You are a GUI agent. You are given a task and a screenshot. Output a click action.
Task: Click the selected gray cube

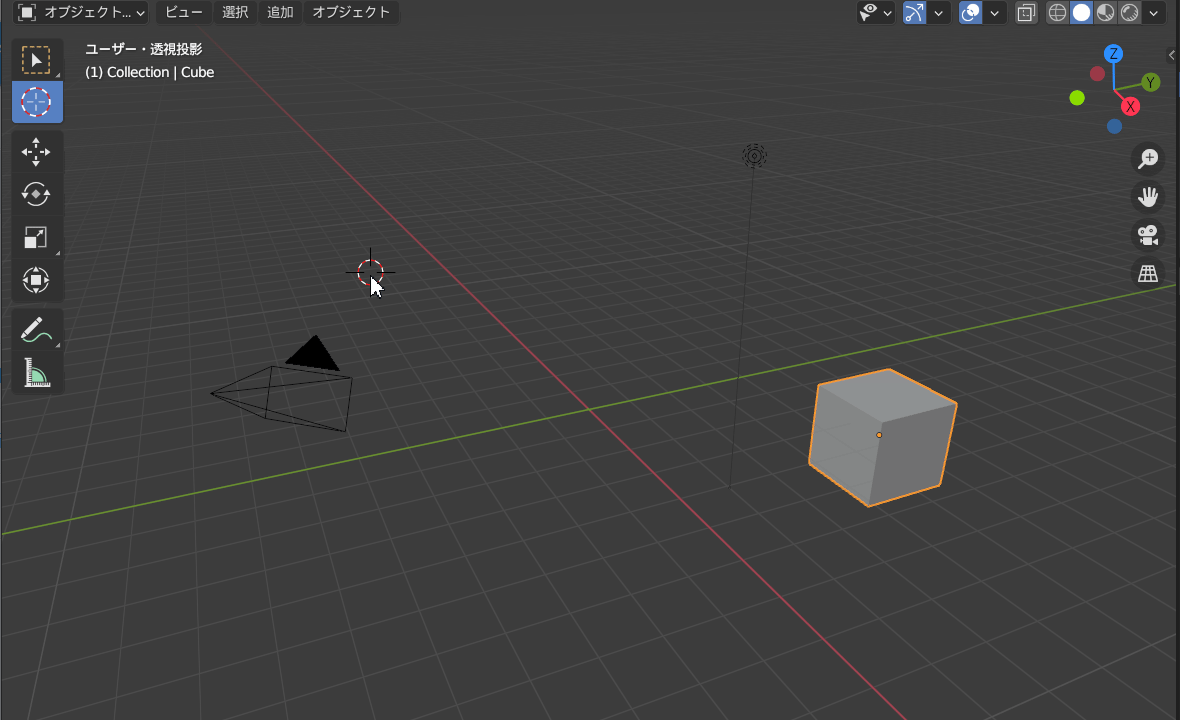click(x=881, y=437)
